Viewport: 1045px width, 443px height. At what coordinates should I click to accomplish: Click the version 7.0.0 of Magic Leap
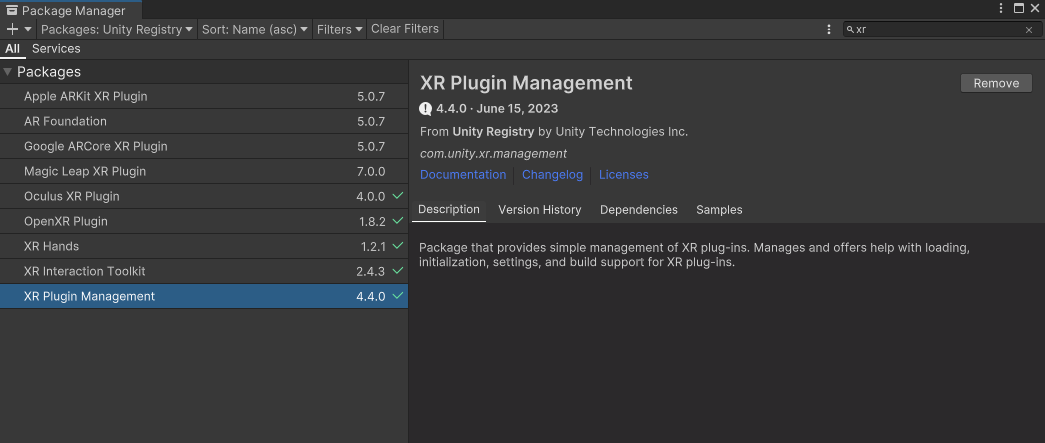(x=371, y=171)
